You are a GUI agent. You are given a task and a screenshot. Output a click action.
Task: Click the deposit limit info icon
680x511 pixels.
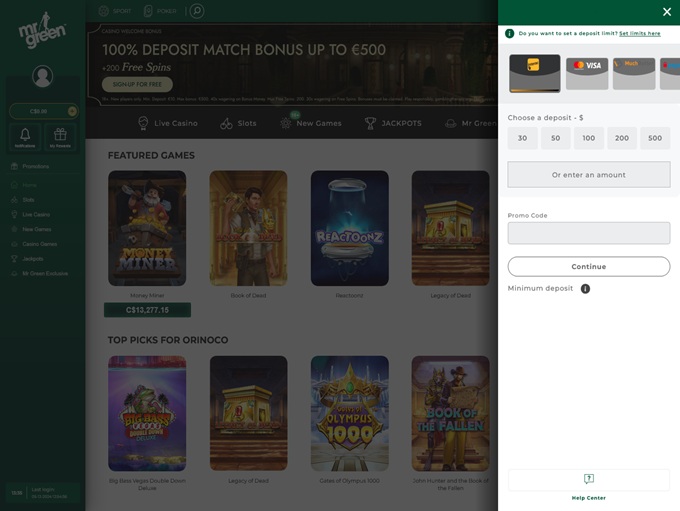pos(510,33)
